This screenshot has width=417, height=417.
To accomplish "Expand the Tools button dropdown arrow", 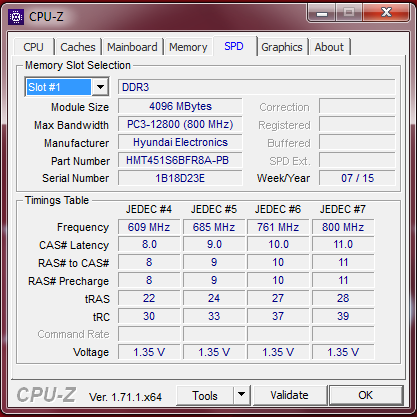I will click(x=242, y=395).
